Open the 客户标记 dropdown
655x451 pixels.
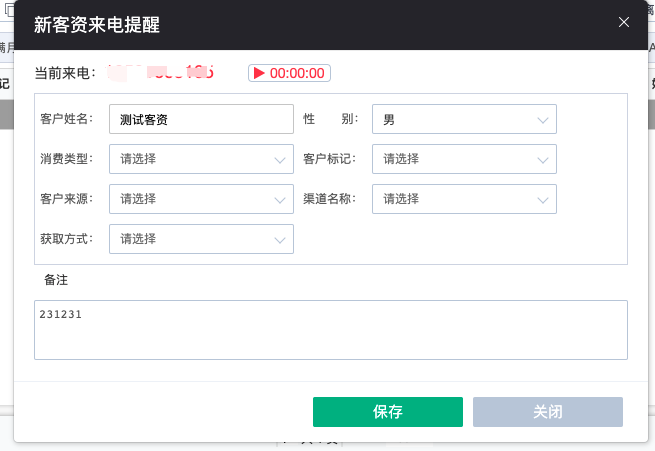[x=464, y=159]
